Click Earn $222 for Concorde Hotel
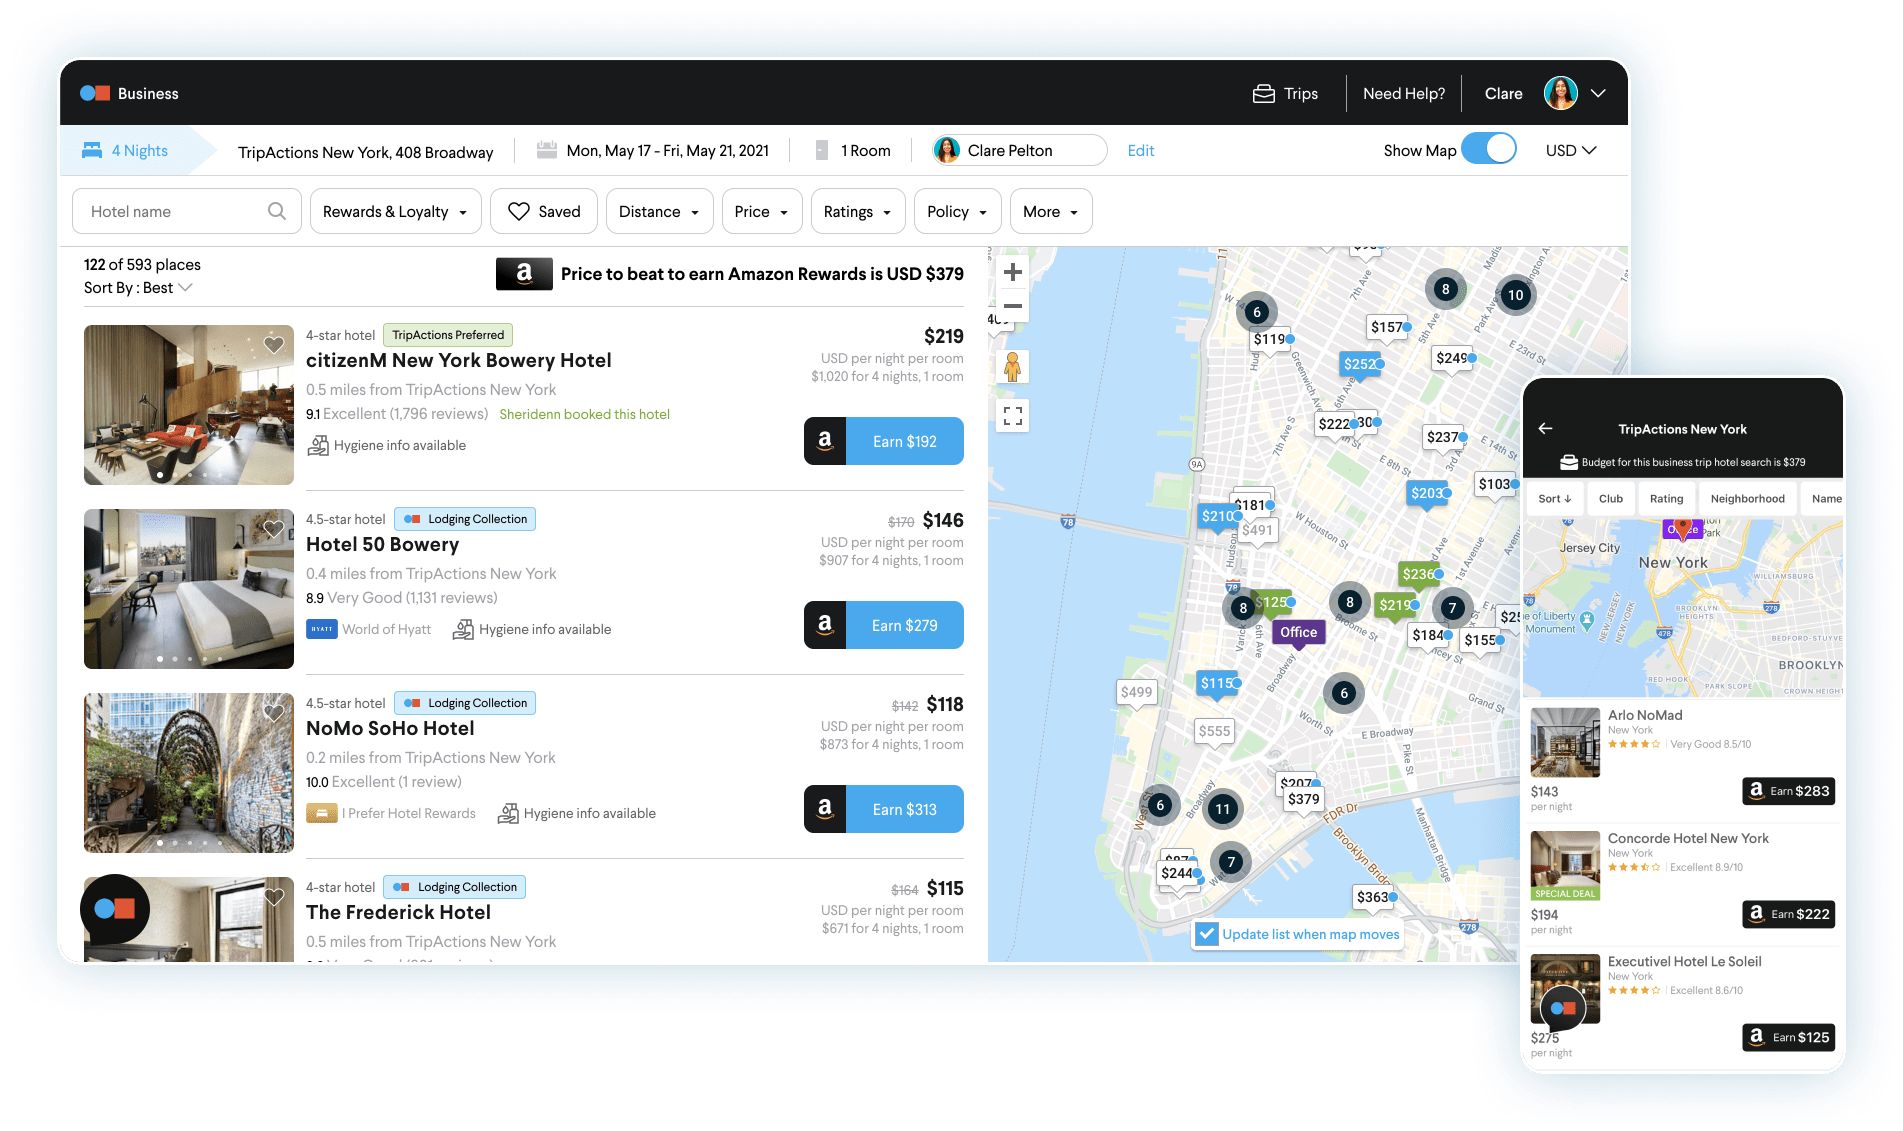1903x1131 pixels. pos(1788,914)
